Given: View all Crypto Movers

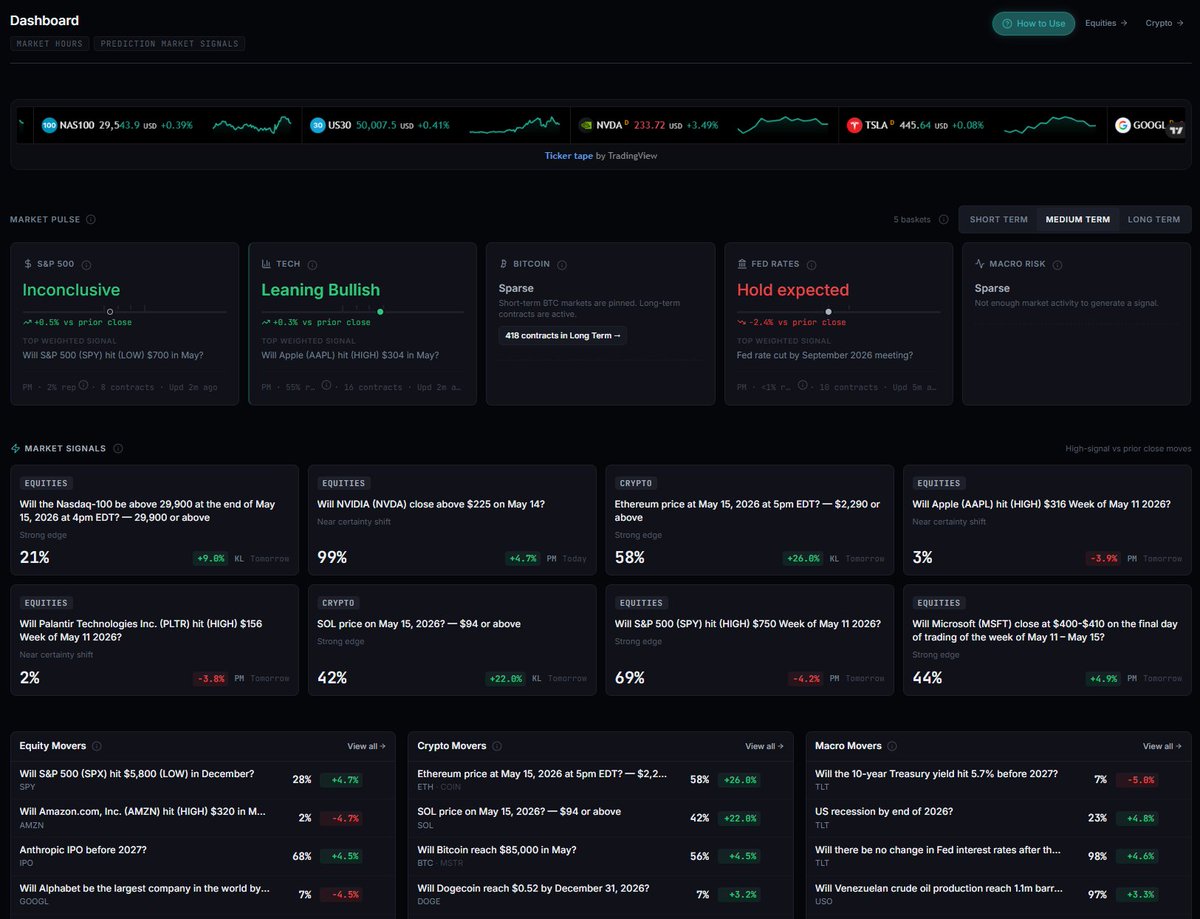Looking at the screenshot, I should tap(764, 746).
